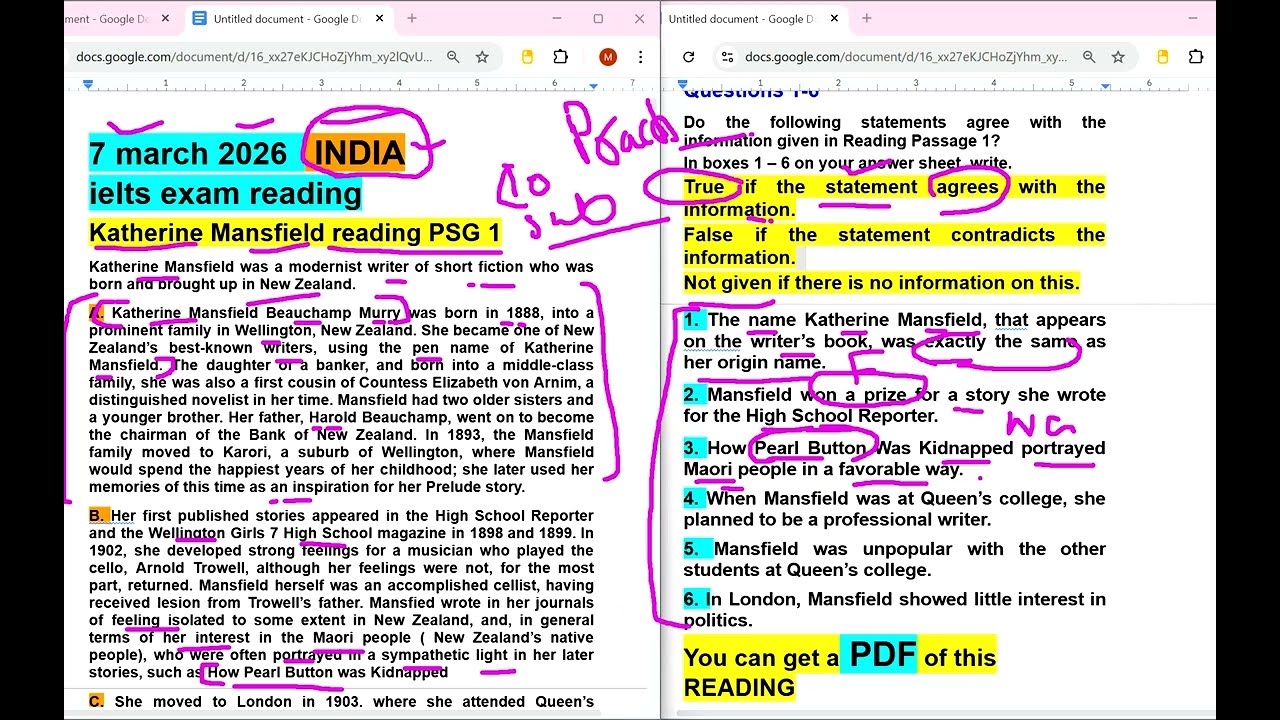Screen dimensions: 1280x720
Task: Click the cyan highlighted 'PDF' word
Action: [882, 655]
